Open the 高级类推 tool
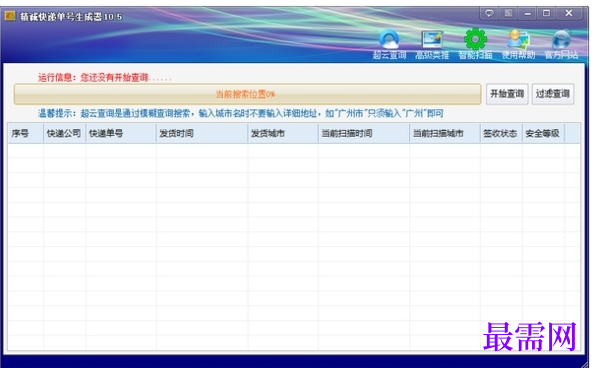Viewport: 595px width, 368px height. [x=432, y=44]
